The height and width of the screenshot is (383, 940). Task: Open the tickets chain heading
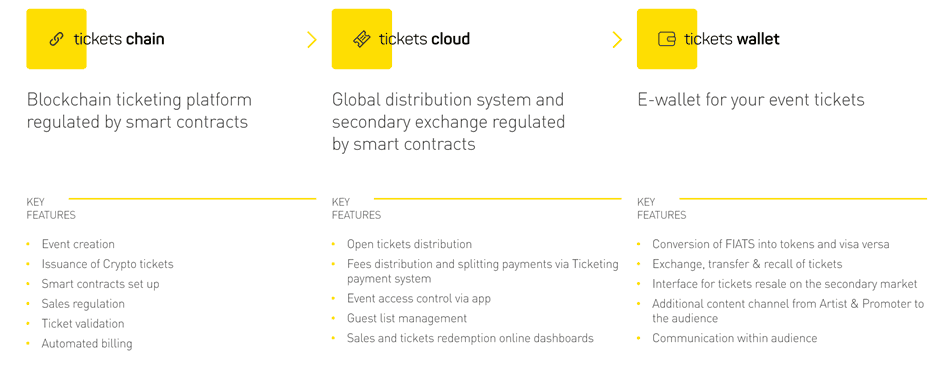point(119,40)
